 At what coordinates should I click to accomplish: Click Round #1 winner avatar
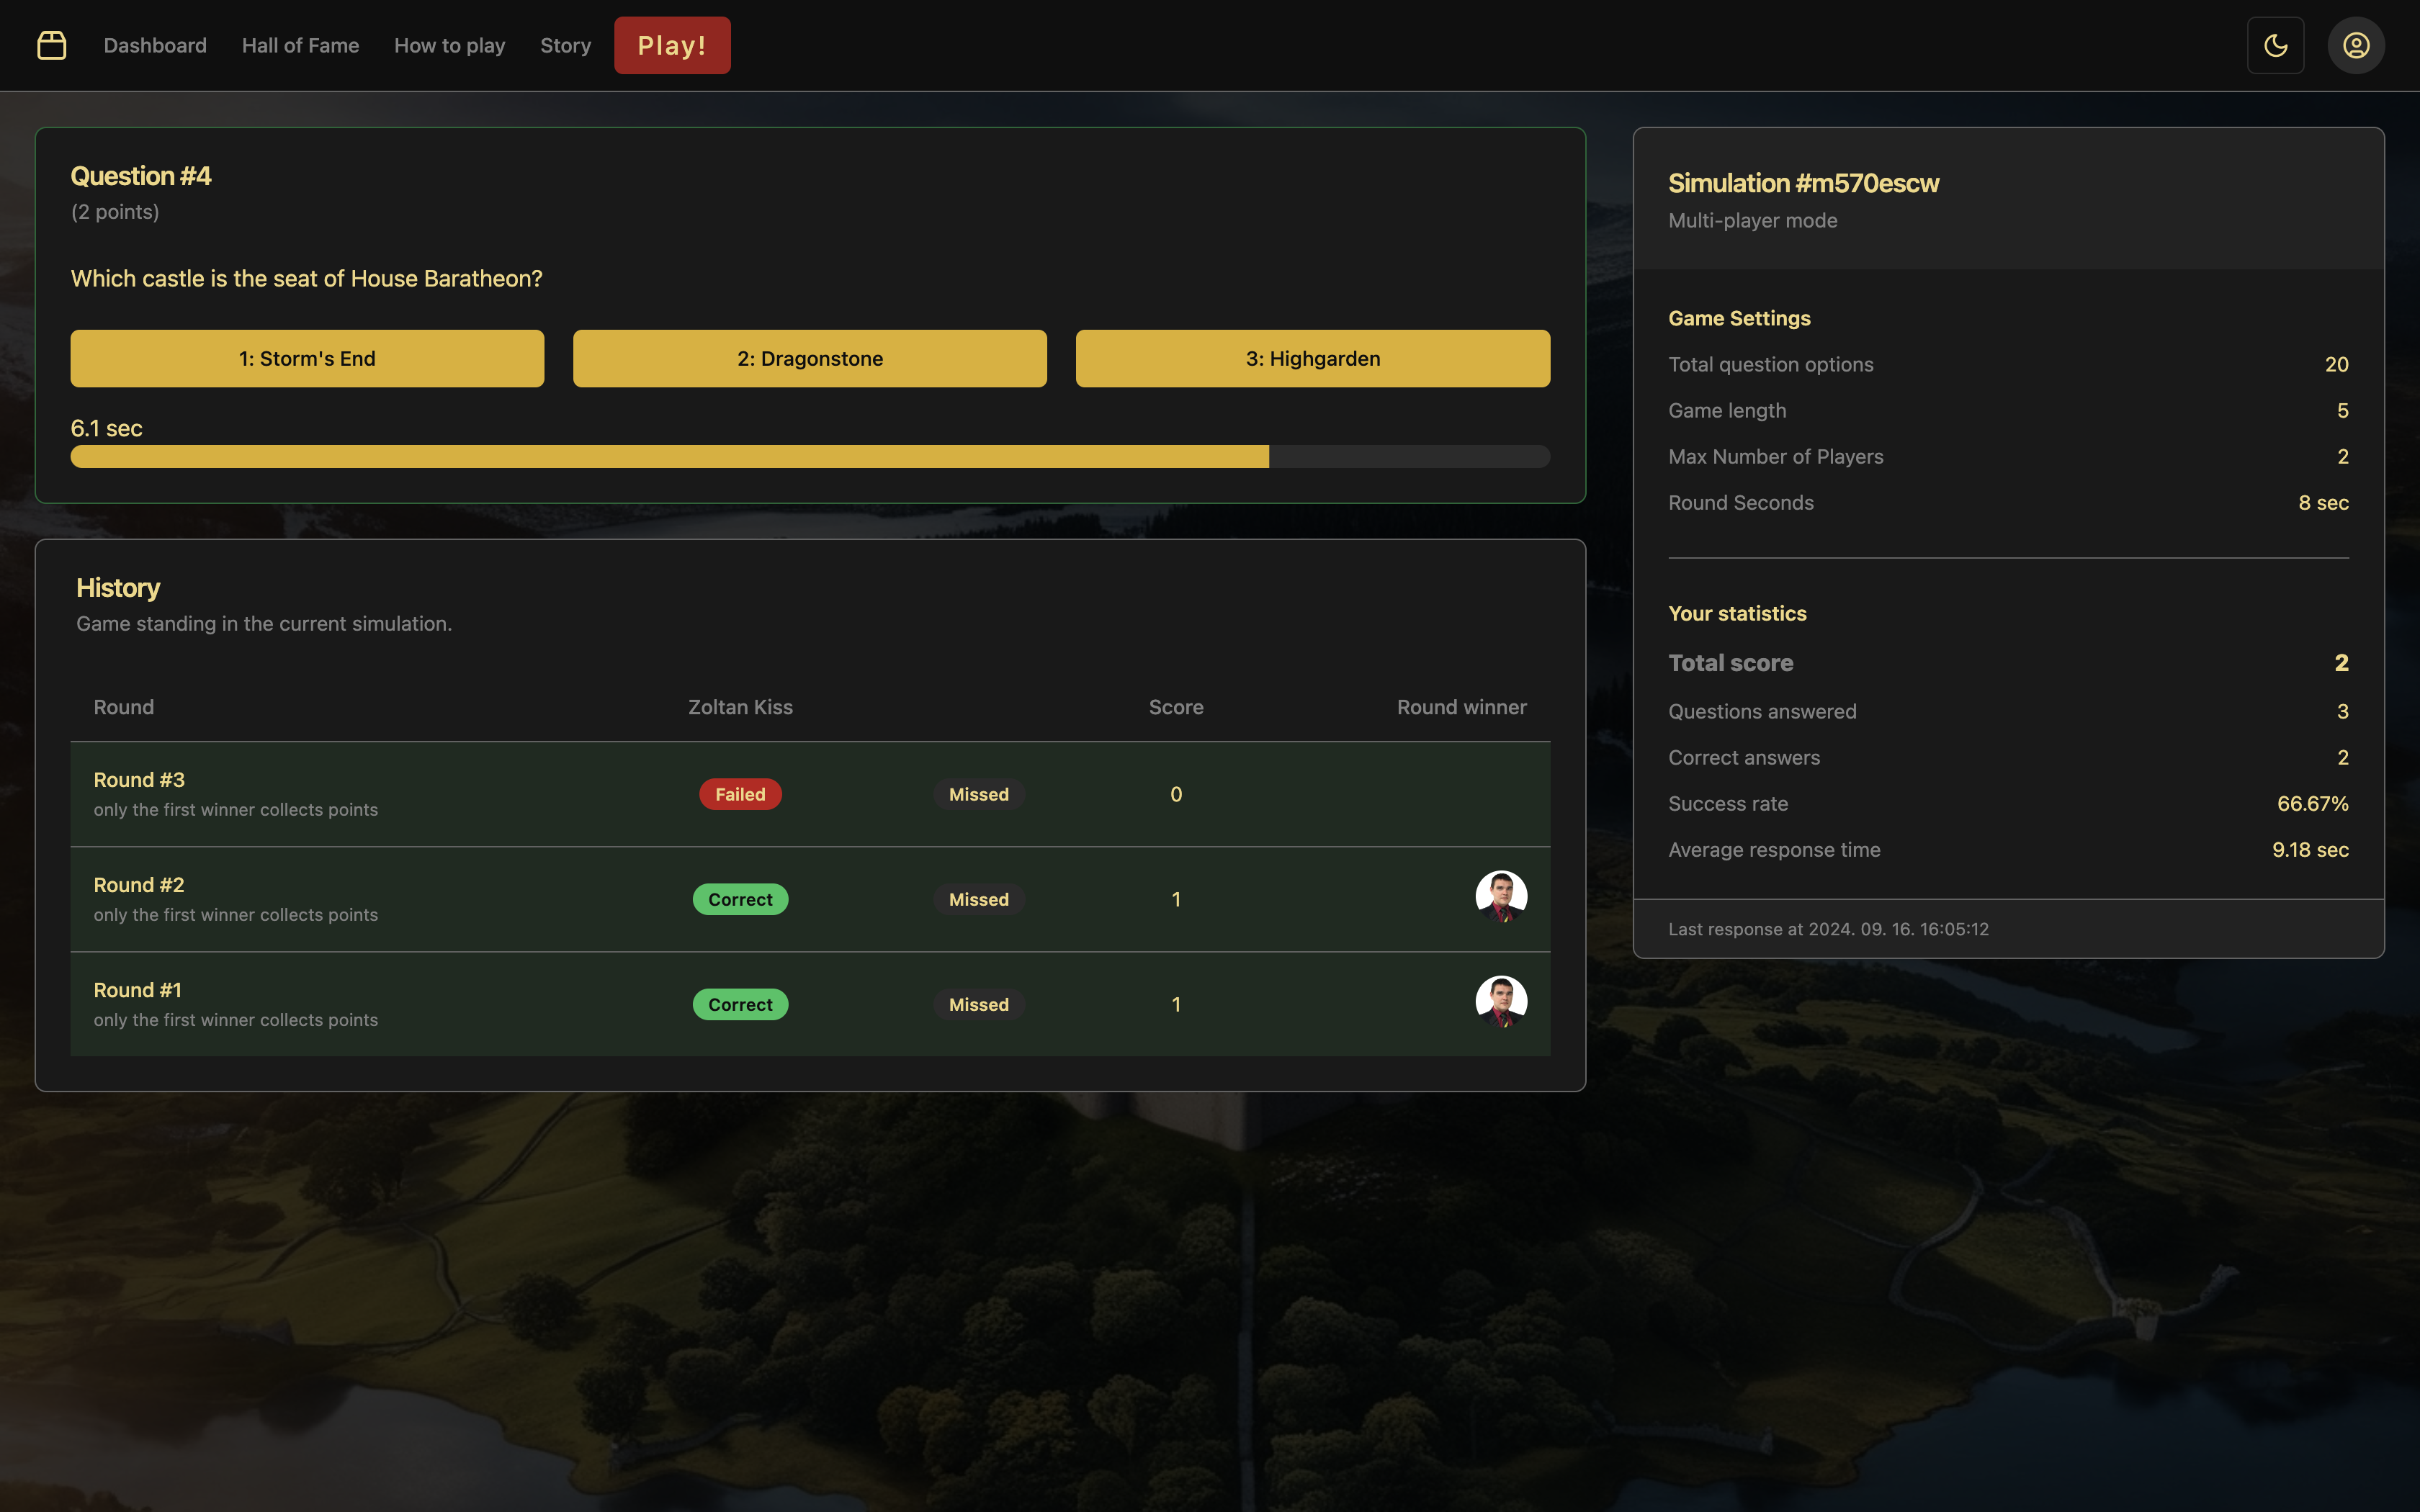(1500, 1001)
